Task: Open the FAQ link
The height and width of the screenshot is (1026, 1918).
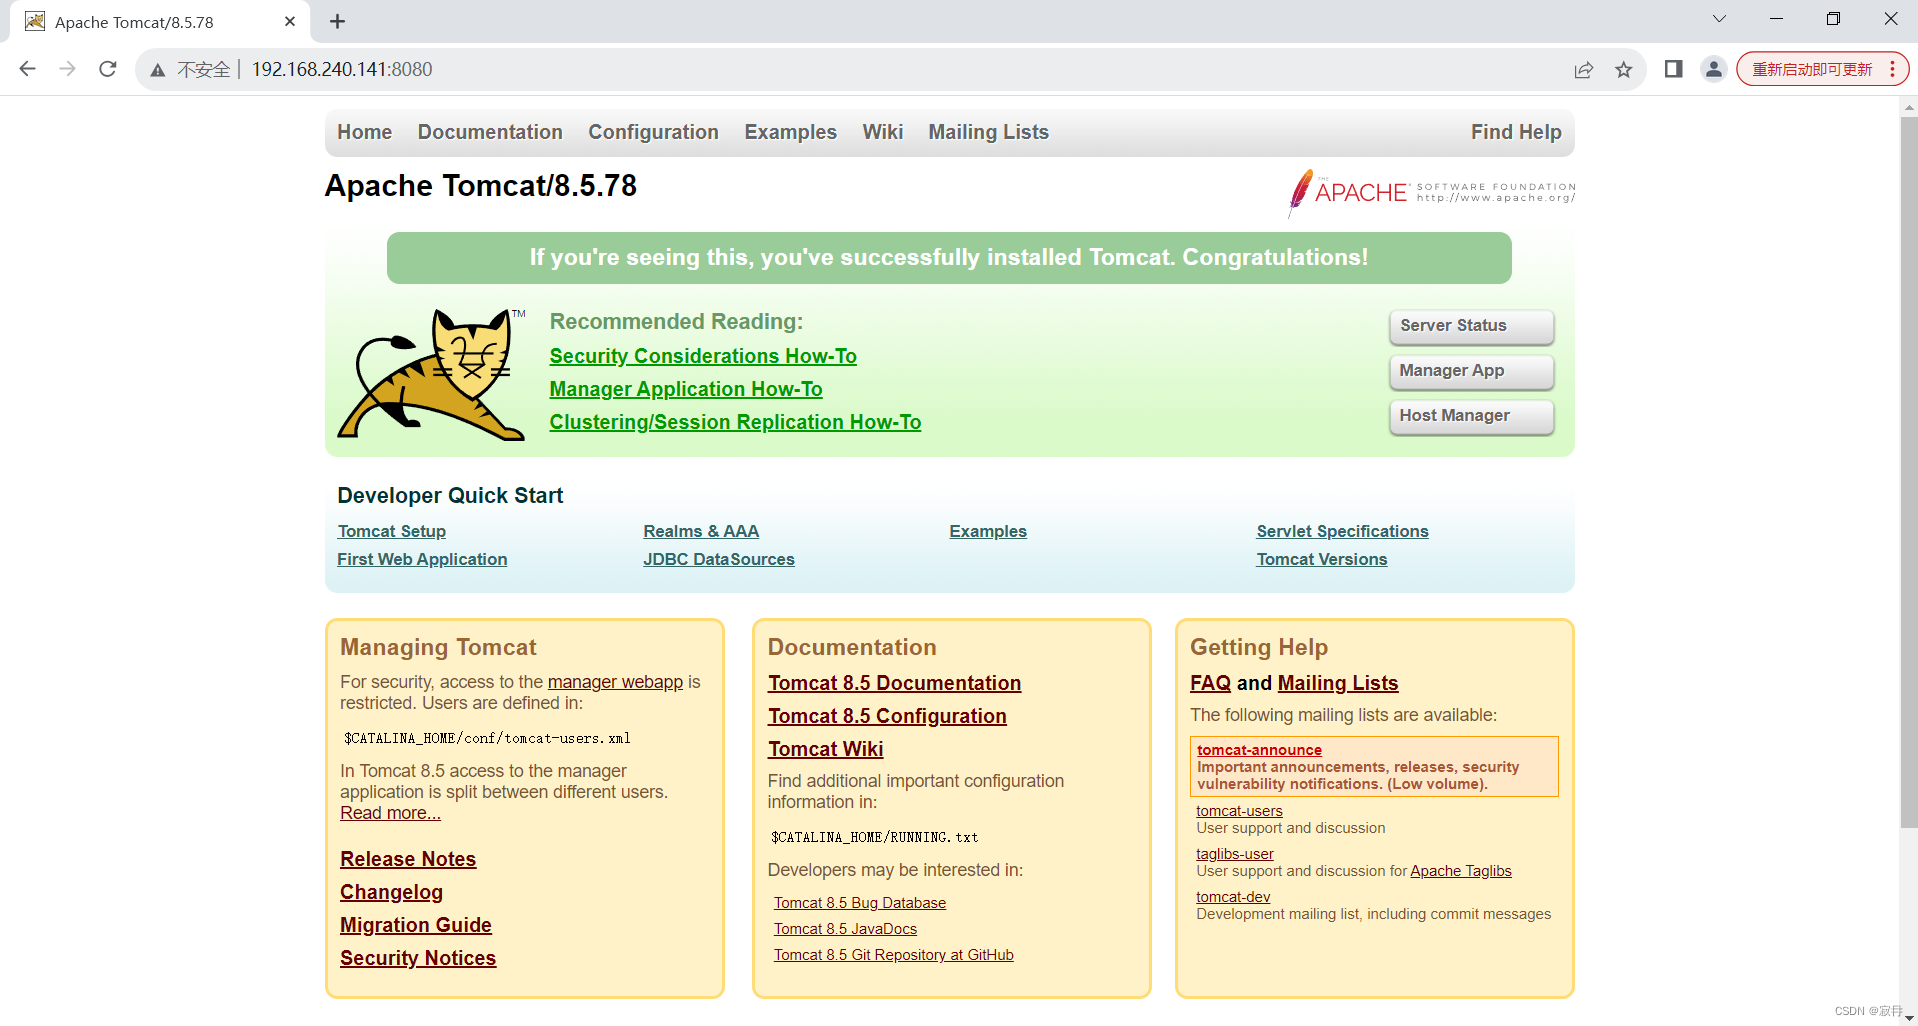Action: [x=1210, y=683]
